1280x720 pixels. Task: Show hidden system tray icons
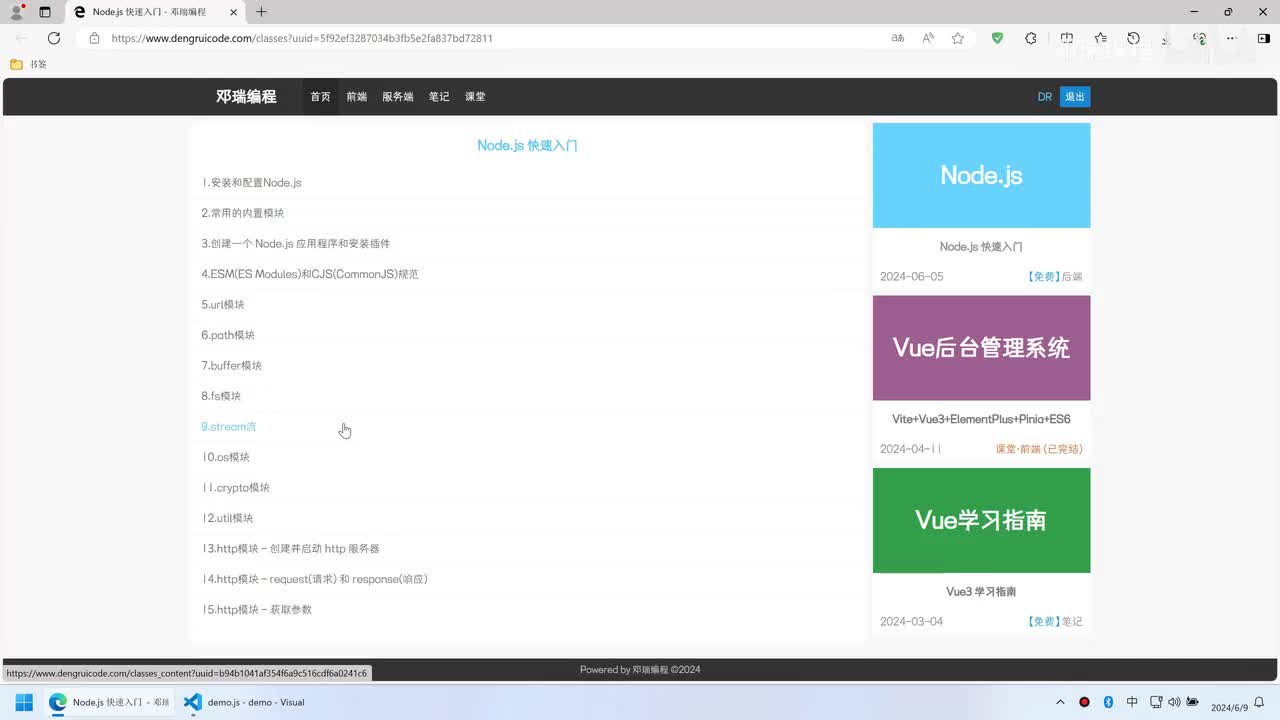pyautogui.click(x=1060, y=702)
